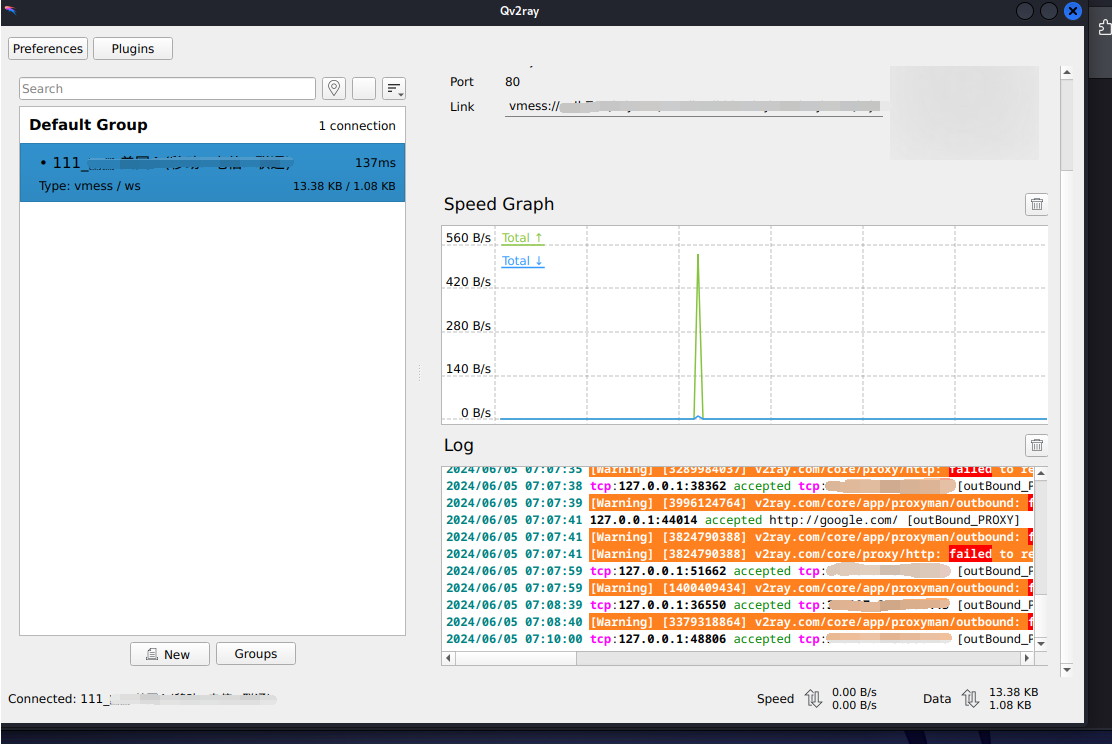Click the Total download legend label
This screenshot has width=1112, height=744.
[522, 261]
